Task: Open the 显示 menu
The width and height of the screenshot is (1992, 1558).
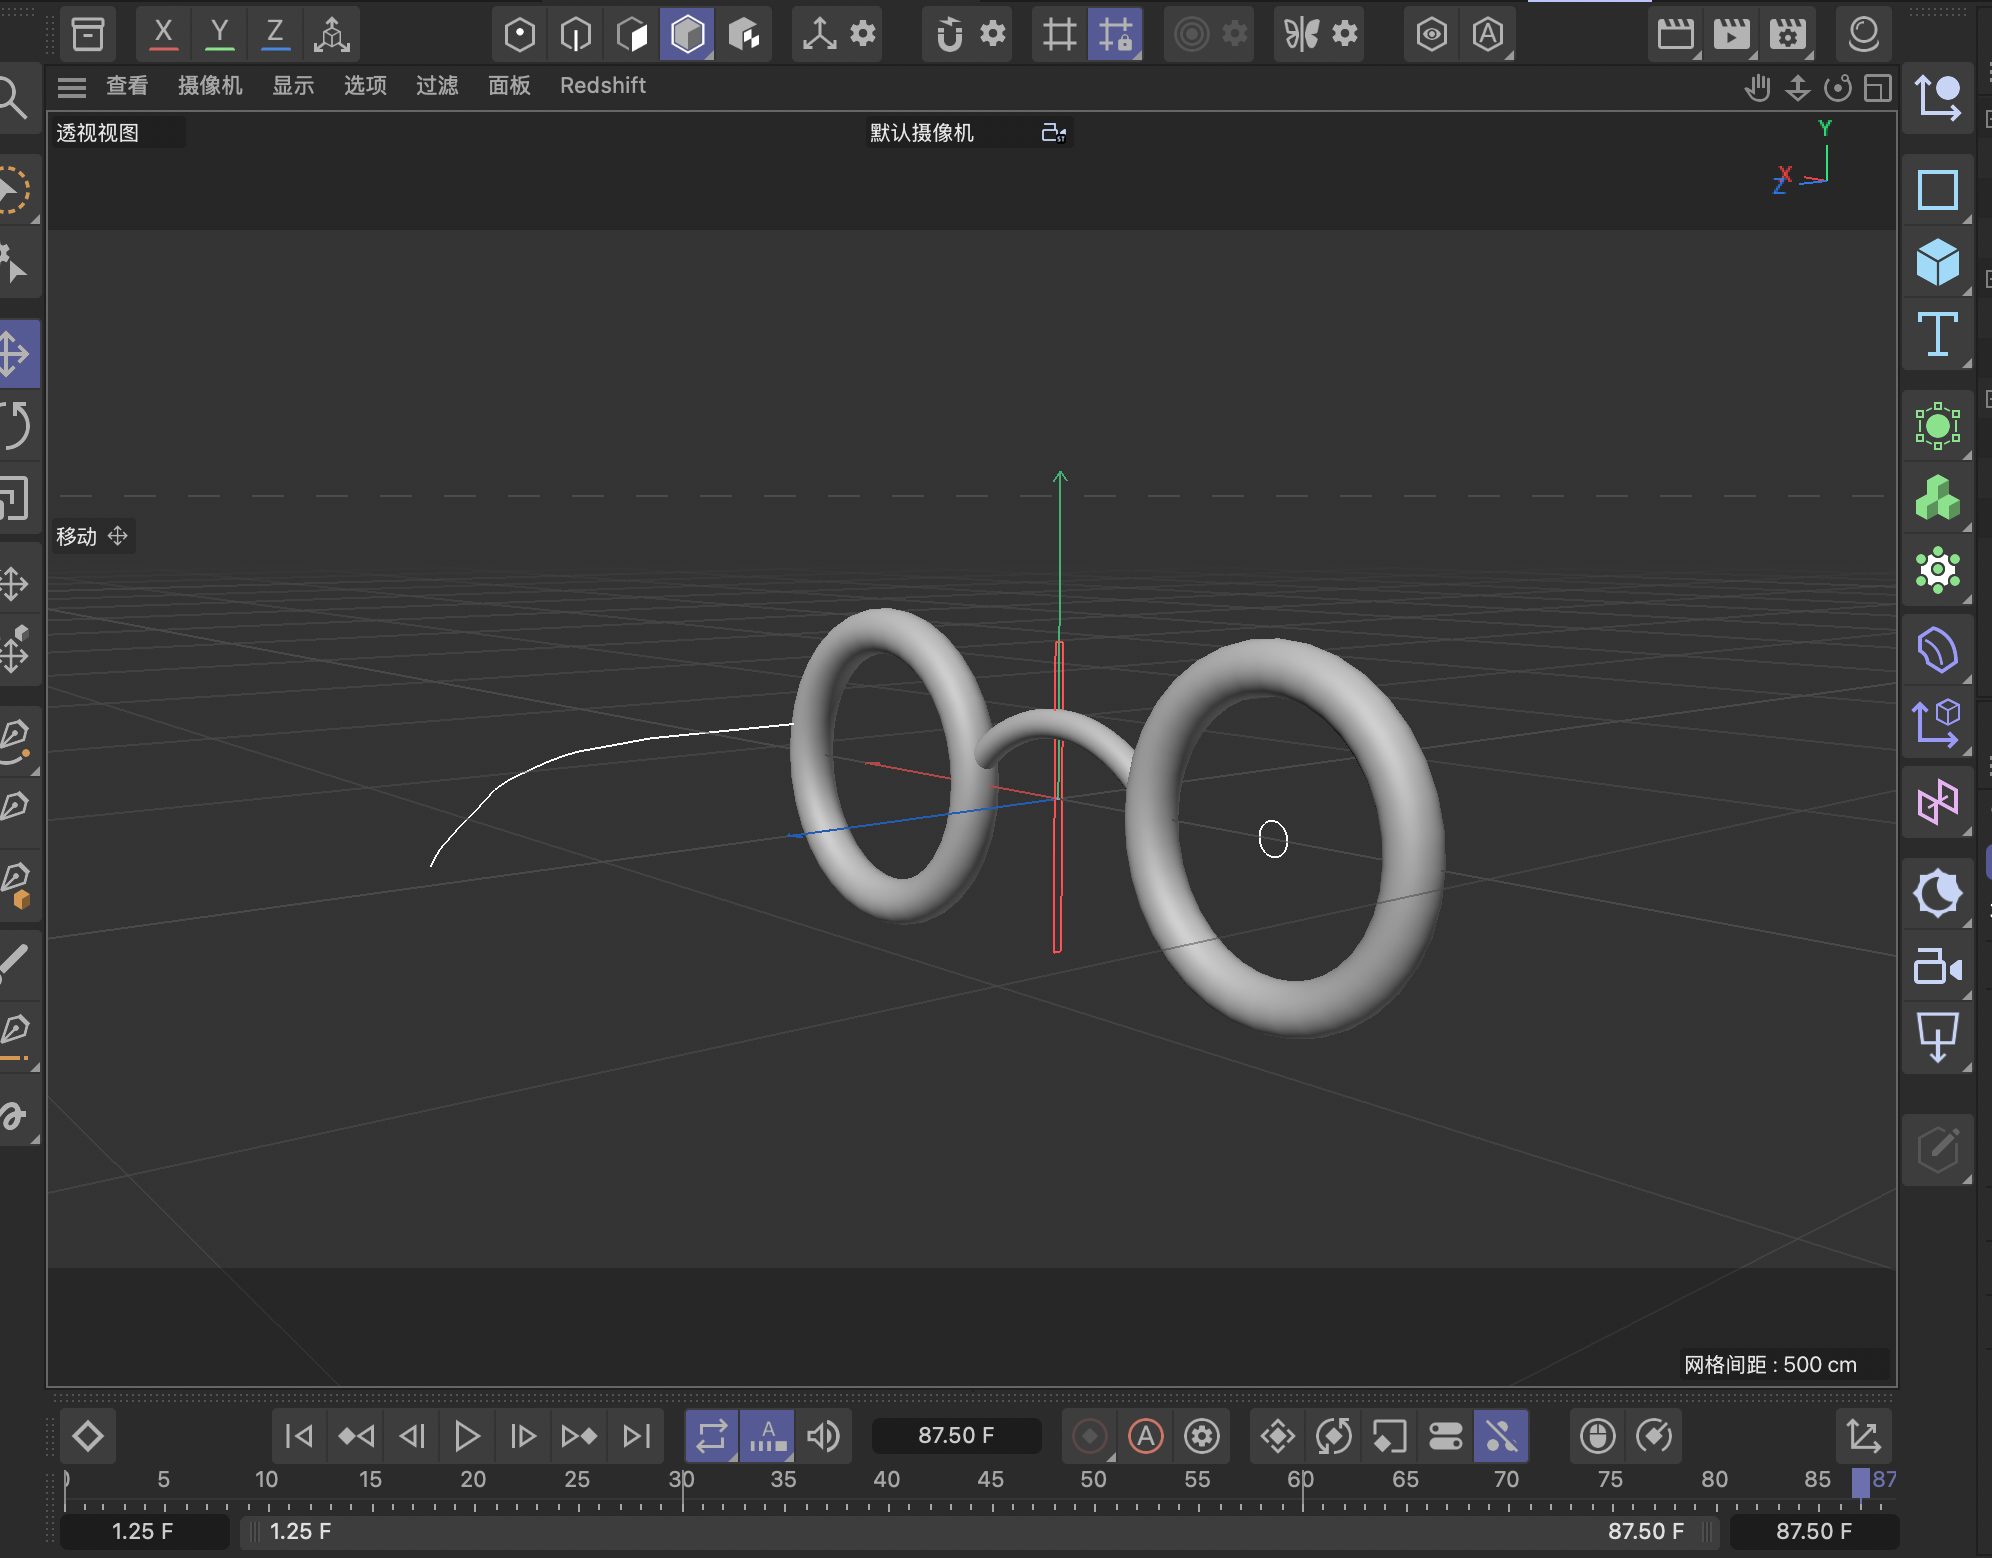Action: 293,86
